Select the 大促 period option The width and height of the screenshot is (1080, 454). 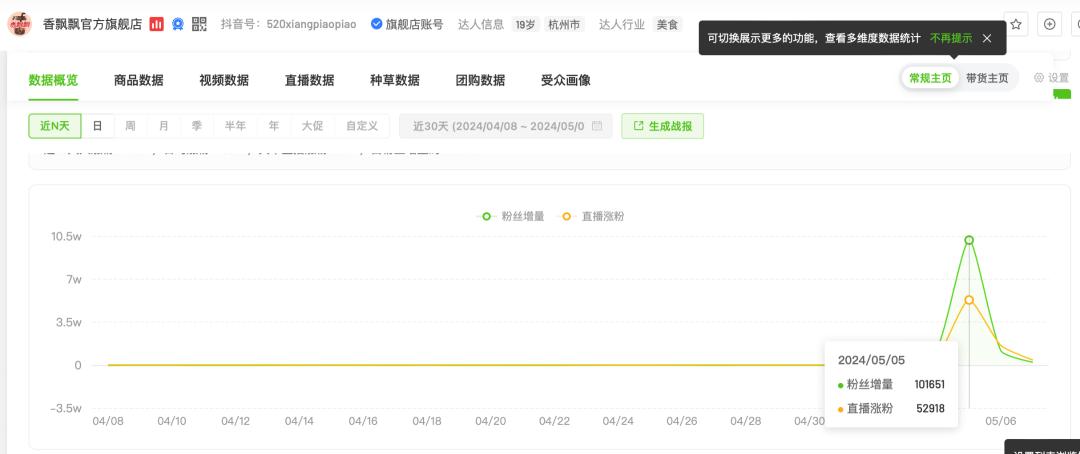point(312,126)
